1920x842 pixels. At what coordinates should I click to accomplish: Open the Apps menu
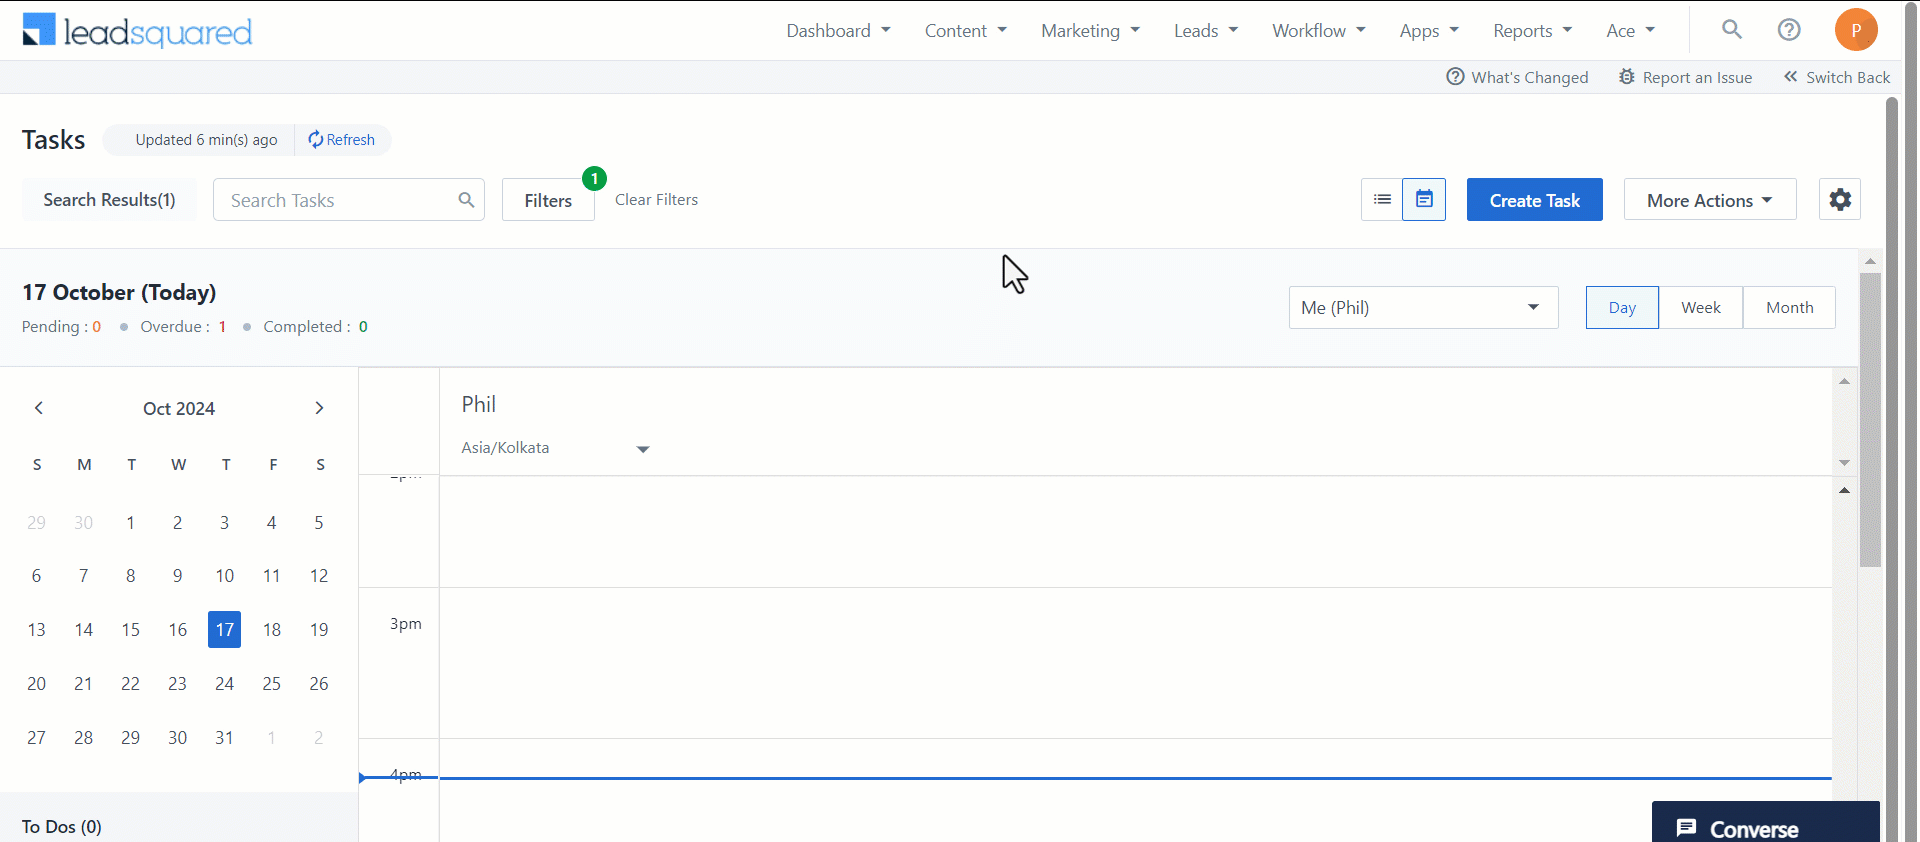pyautogui.click(x=1429, y=31)
